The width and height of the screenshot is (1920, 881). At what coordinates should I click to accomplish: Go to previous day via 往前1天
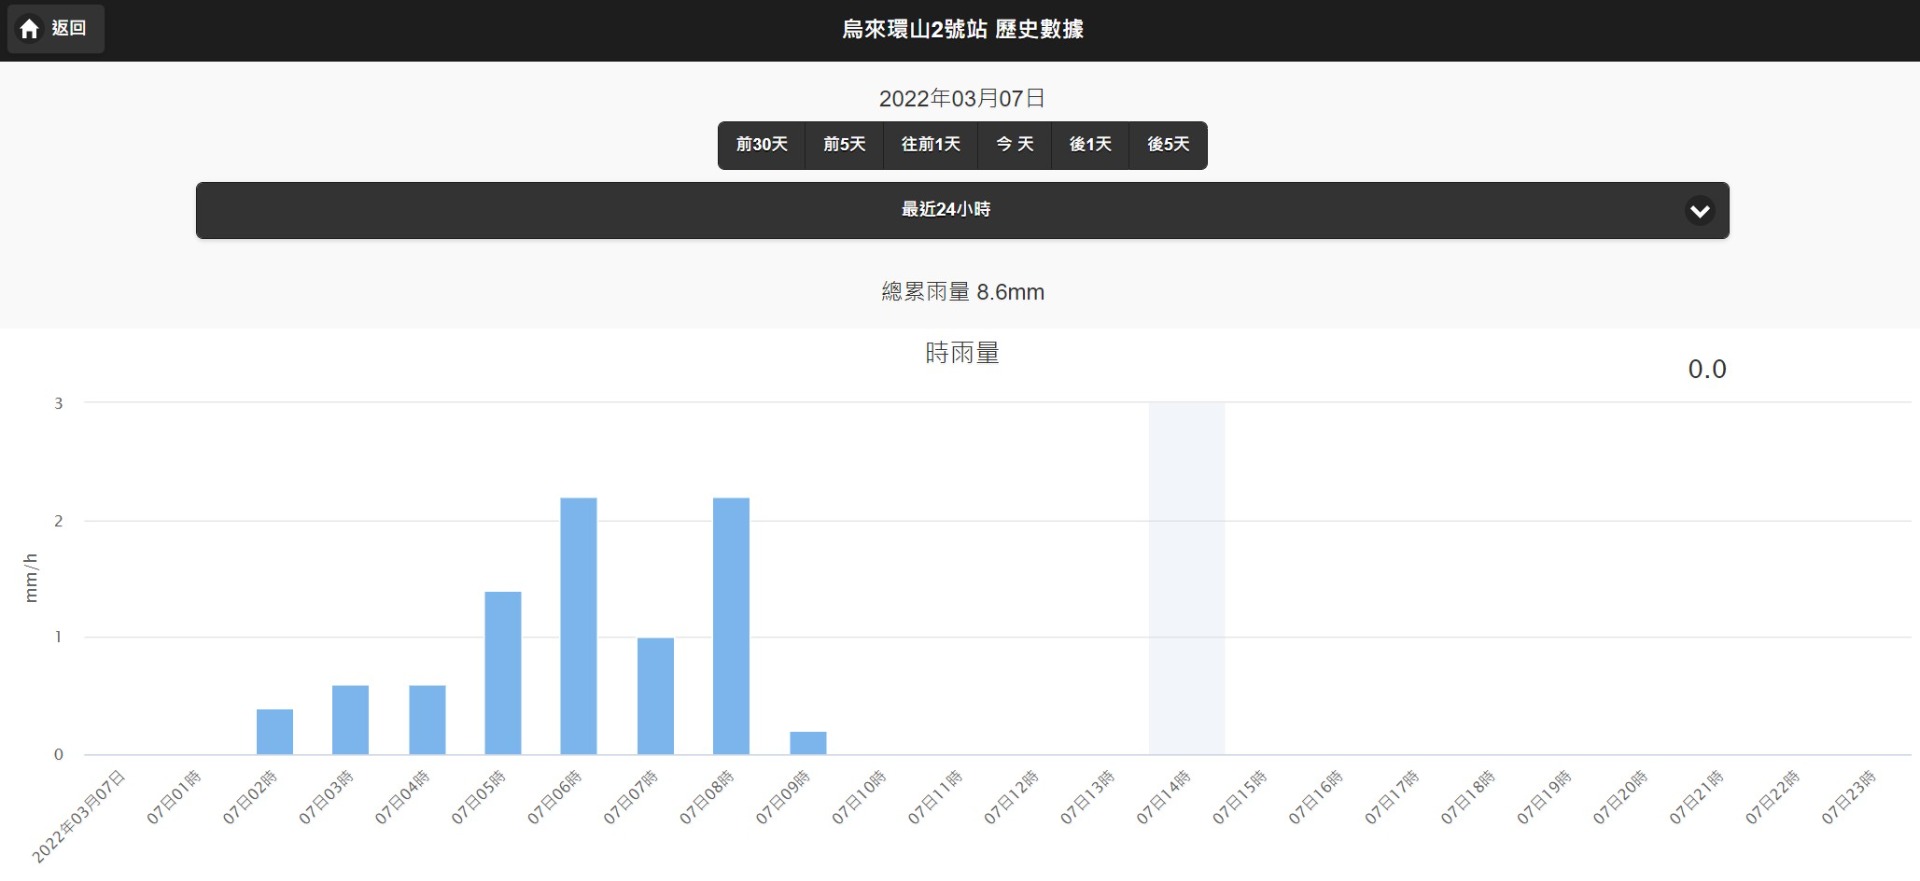click(x=930, y=145)
